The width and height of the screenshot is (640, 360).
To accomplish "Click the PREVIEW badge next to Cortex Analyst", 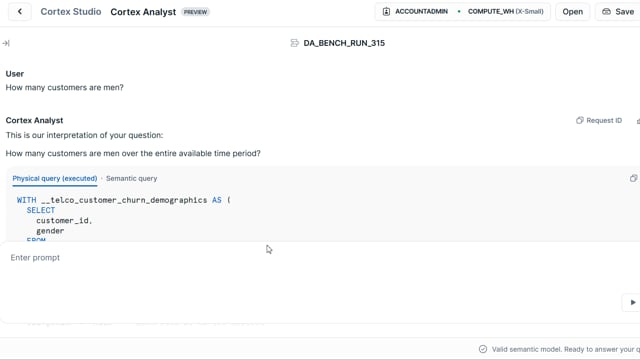I will (x=195, y=12).
